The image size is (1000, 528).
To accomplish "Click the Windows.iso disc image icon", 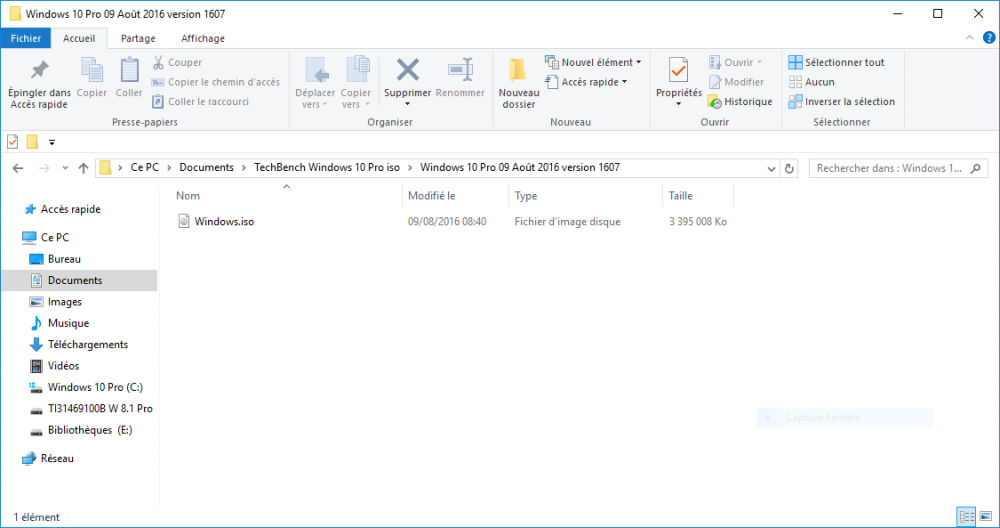I will 184,221.
